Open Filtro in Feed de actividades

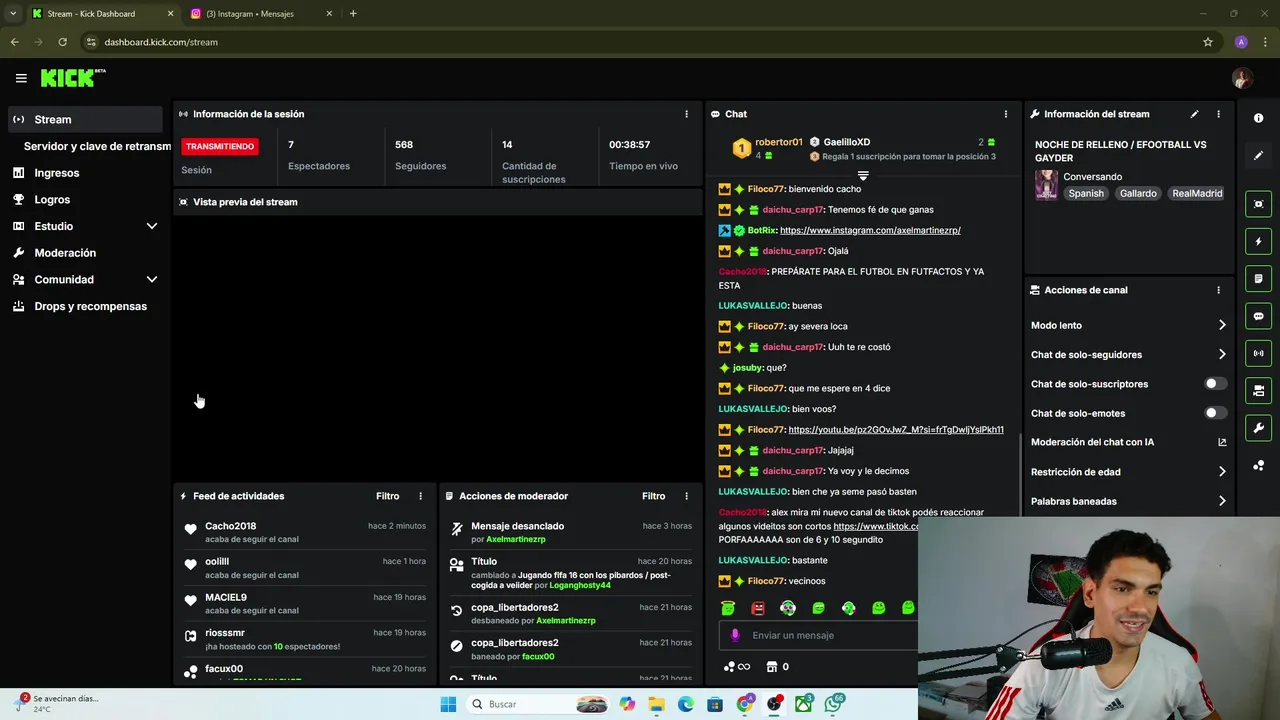click(x=388, y=496)
